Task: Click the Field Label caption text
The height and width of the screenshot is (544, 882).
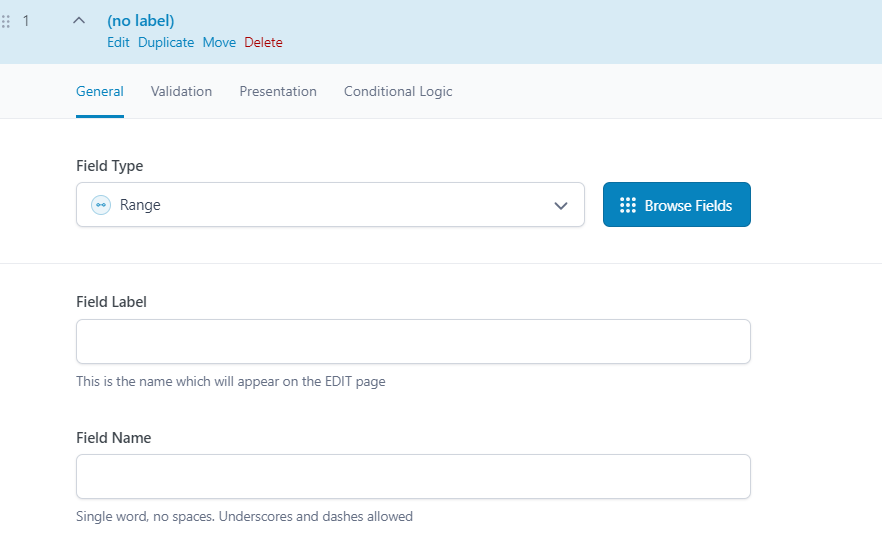Action: click(111, 302)
